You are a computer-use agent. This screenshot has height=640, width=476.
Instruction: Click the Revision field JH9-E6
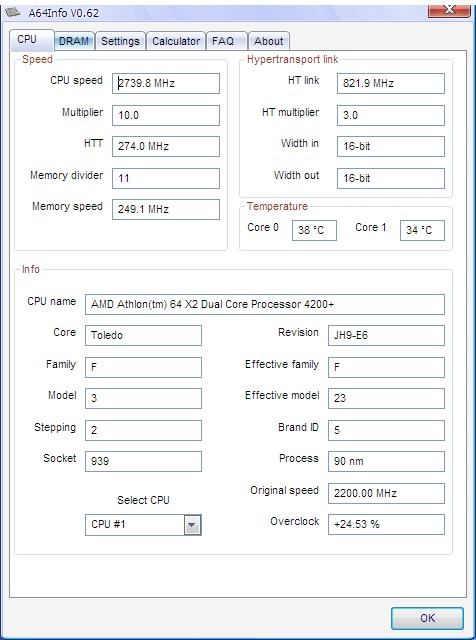pos(386,336)
